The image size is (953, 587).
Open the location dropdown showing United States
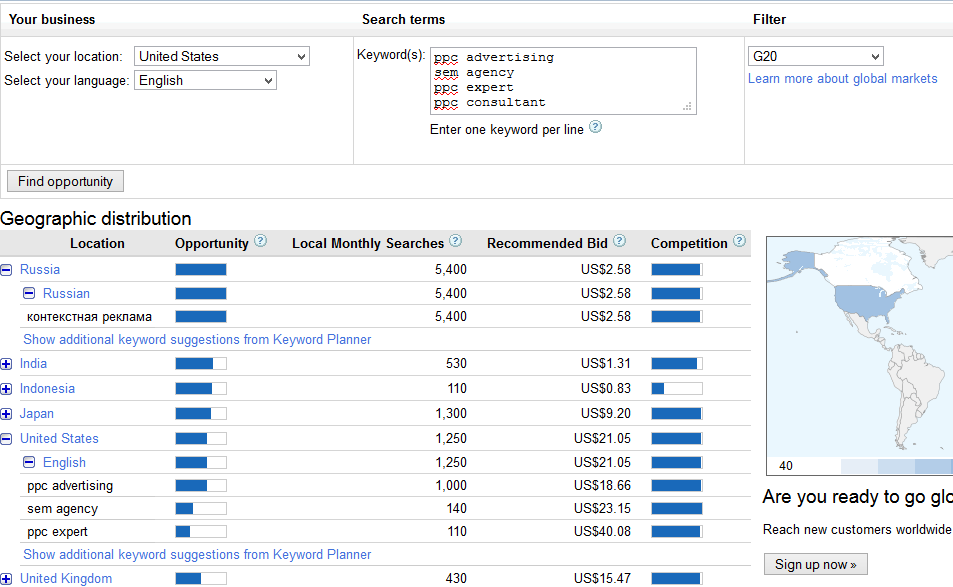click(x=222, y=56)
